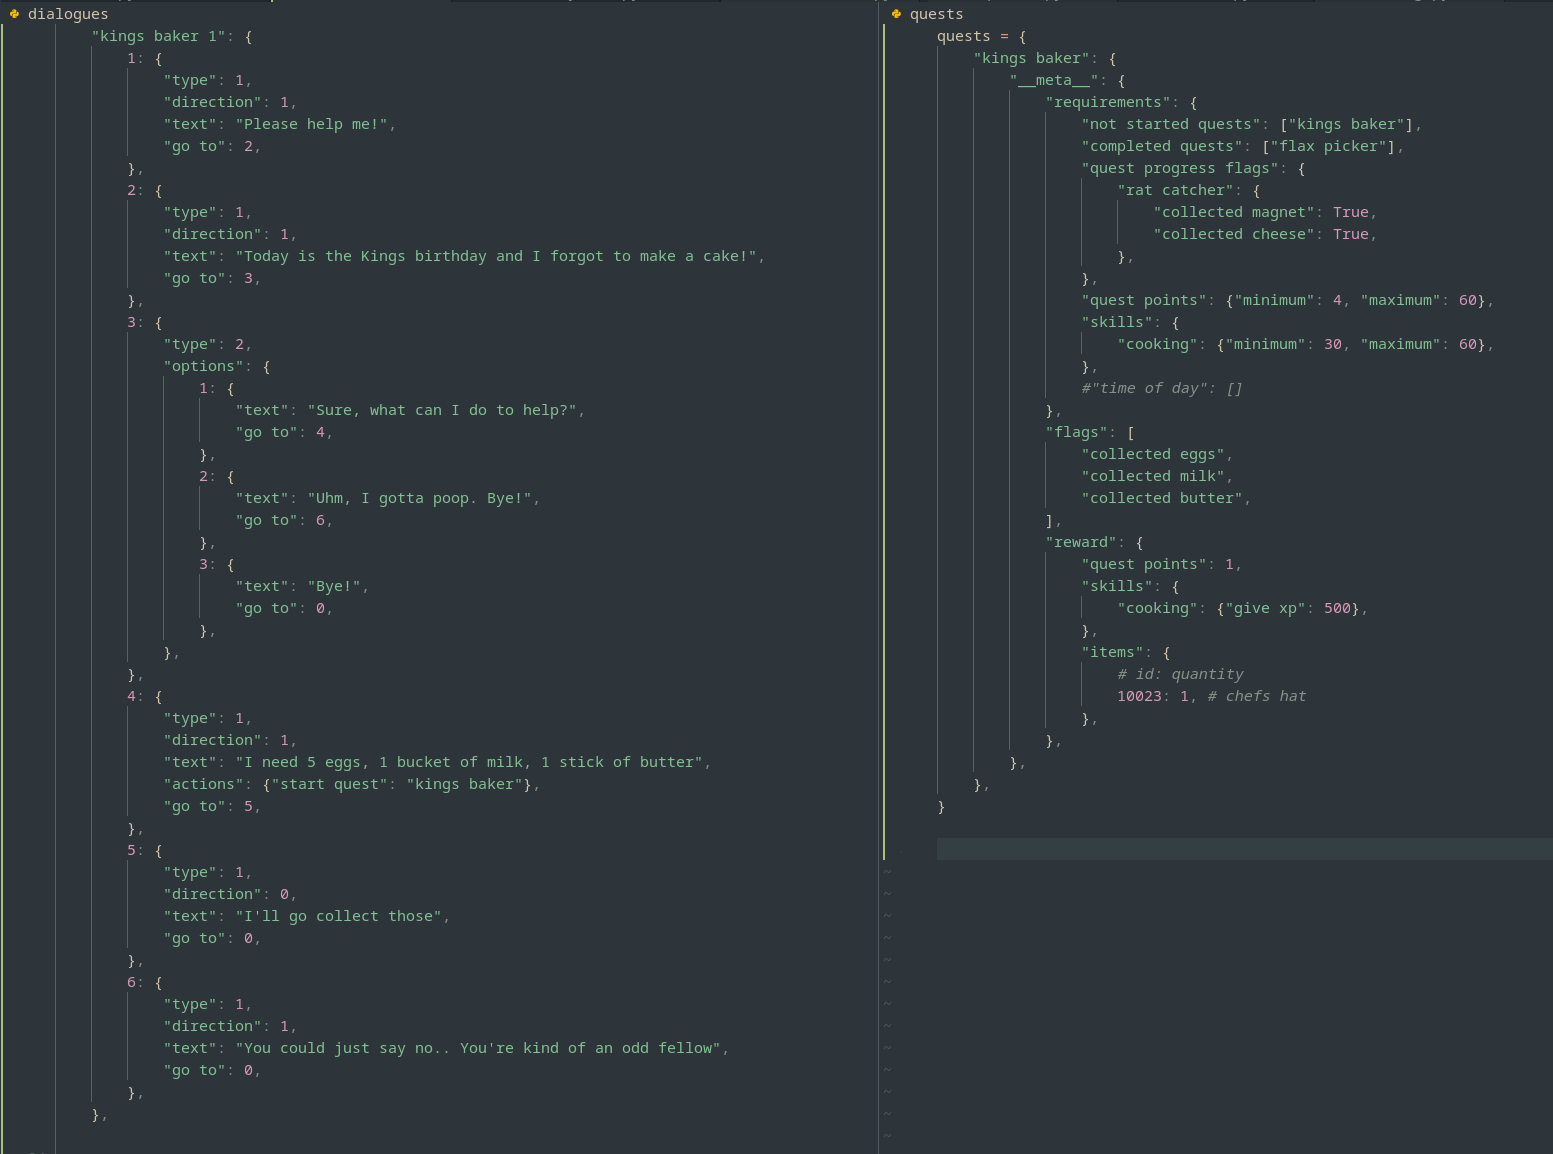Select the "go to": 6 line
The height and width of the screenshot is (1154, 1553).
click(x=284, y=520)
